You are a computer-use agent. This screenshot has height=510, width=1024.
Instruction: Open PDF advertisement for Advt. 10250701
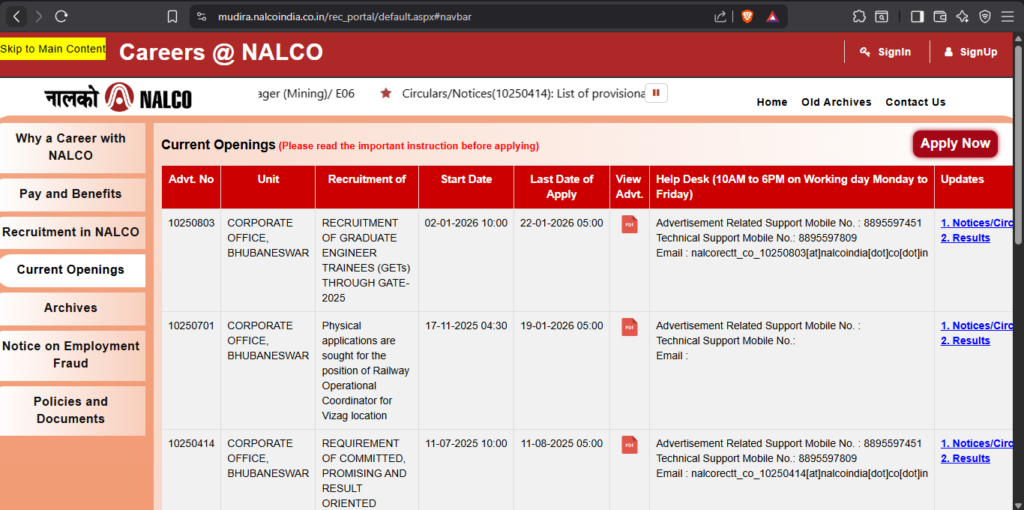629,327
